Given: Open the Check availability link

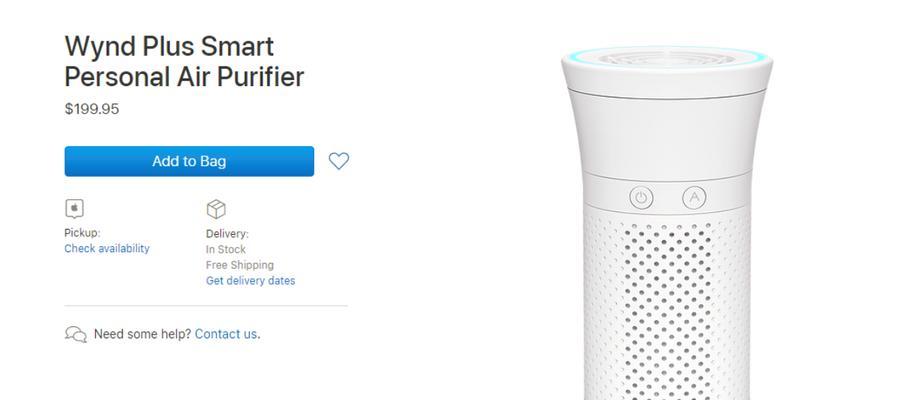Looking at the screenshot, I should click(107, 249).
